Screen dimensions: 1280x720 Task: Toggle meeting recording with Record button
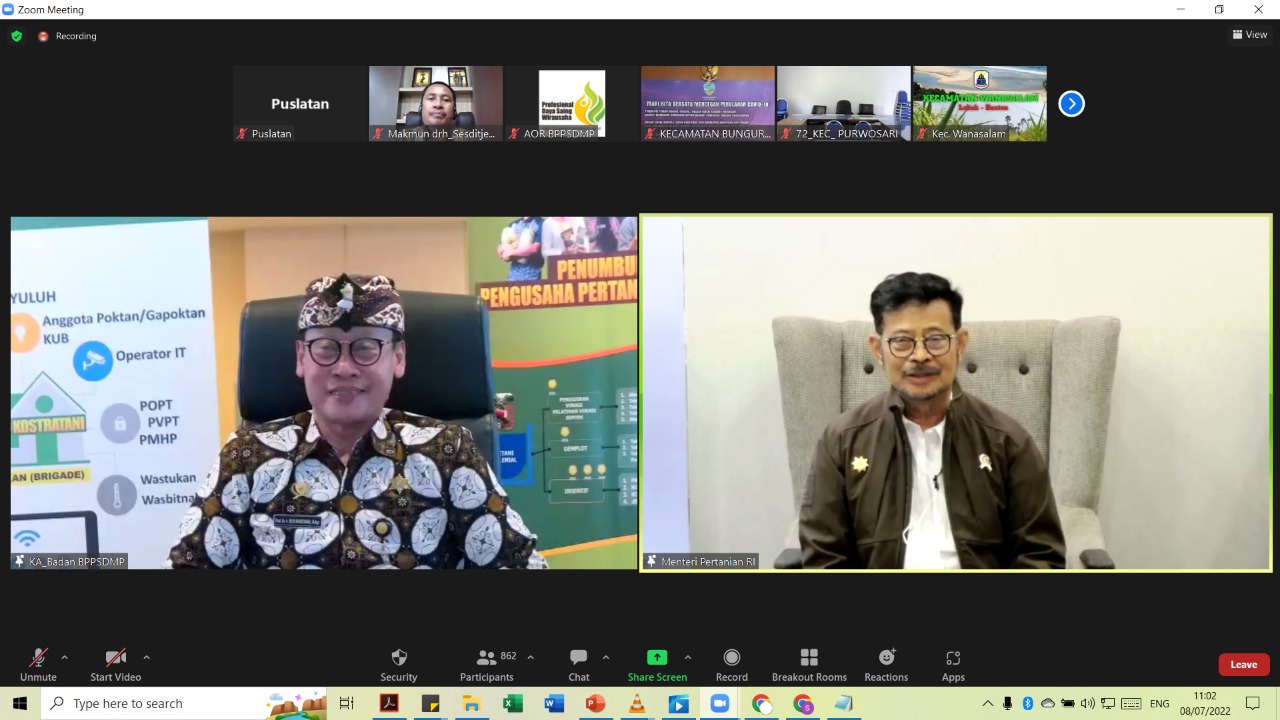click(731, 664)
